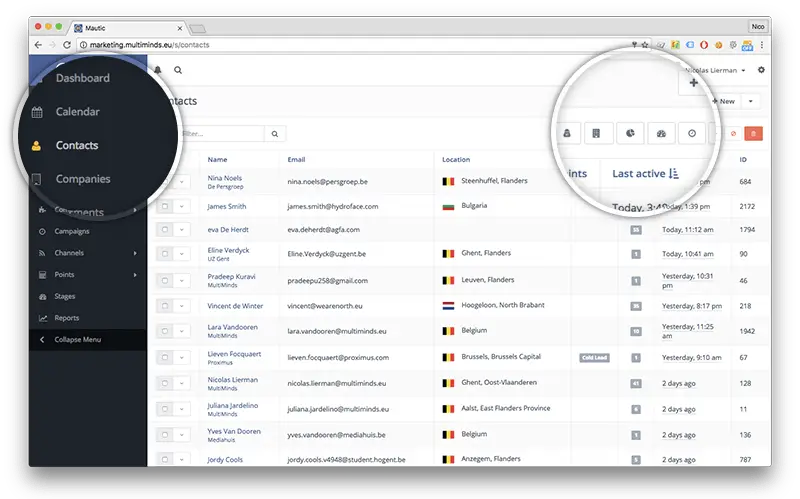Image resolution: width=800 pixels, height=499 pixels.
Task: Check the Lieven Focquaert row checkbox
Action: [x=165, y=357]
